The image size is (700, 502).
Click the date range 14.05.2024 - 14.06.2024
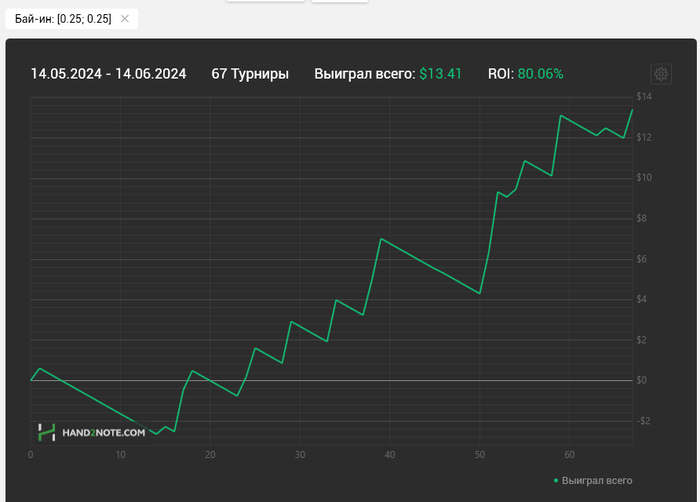pos(108,74)
